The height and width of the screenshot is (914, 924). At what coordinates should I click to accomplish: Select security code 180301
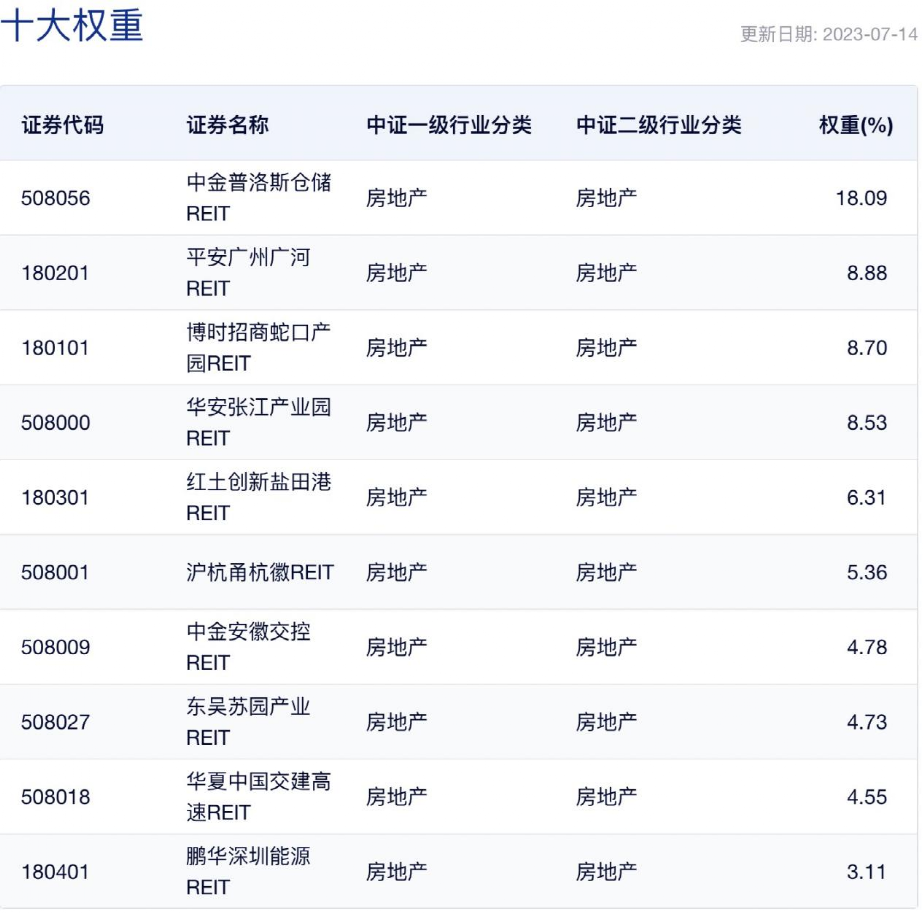pos(55,497)
